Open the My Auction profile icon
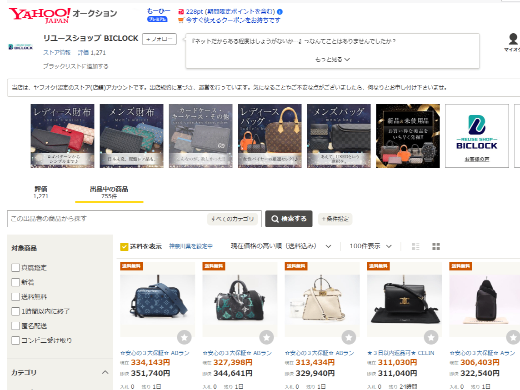Image resolution: width=520 pixels, height=390 pixels. coord(513,39)
